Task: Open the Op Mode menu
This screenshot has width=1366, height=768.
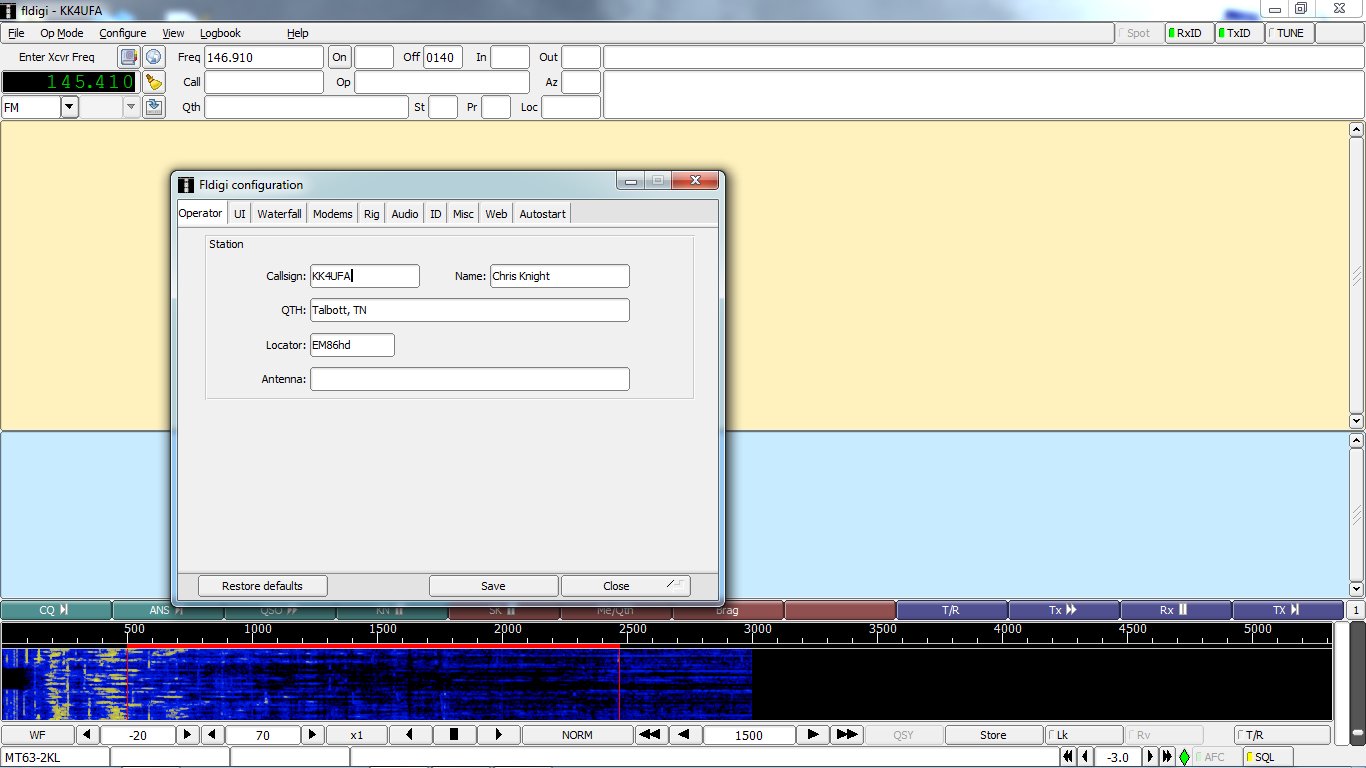Action: click(x=62, y=33)
